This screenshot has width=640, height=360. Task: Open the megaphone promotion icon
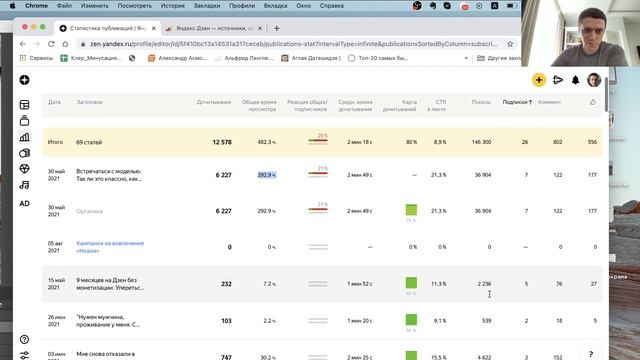[558, 80]
